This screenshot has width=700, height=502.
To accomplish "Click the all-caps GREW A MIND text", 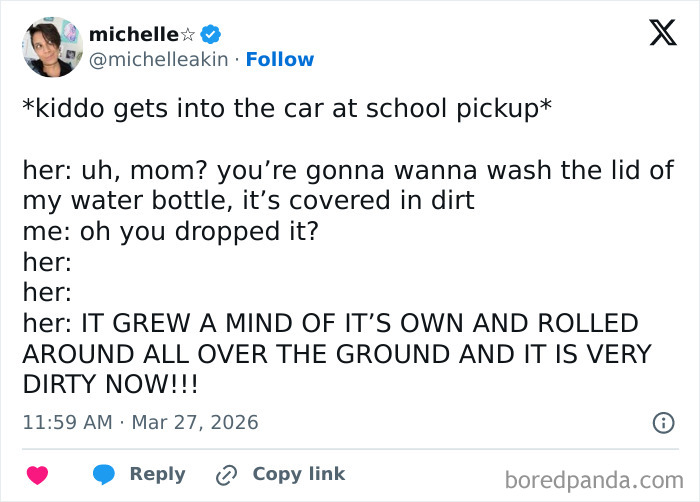I will click(x=330, y=324).
